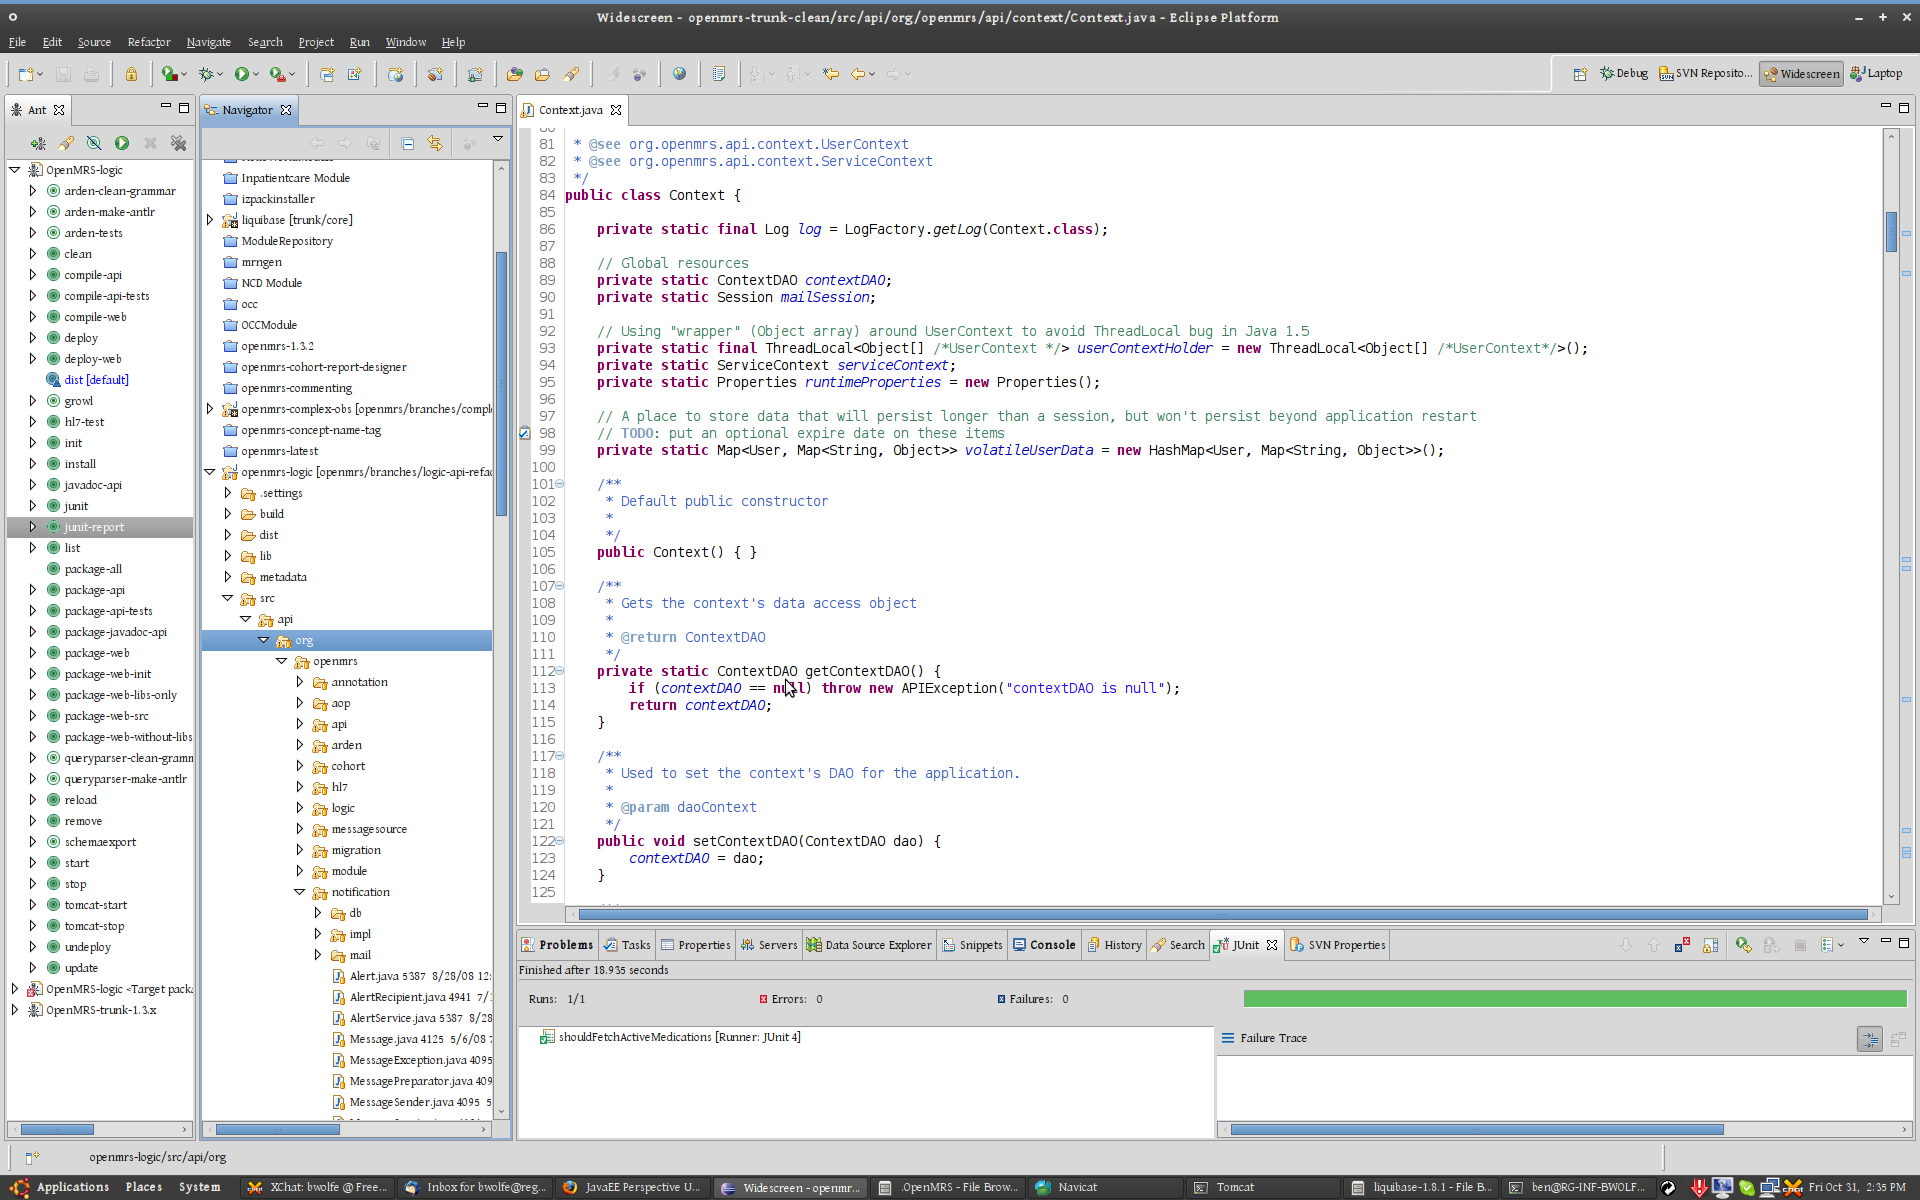1920x1200 pixels.
Task: Run the selected Ant target in Ant view
Action: click(122, 143)
